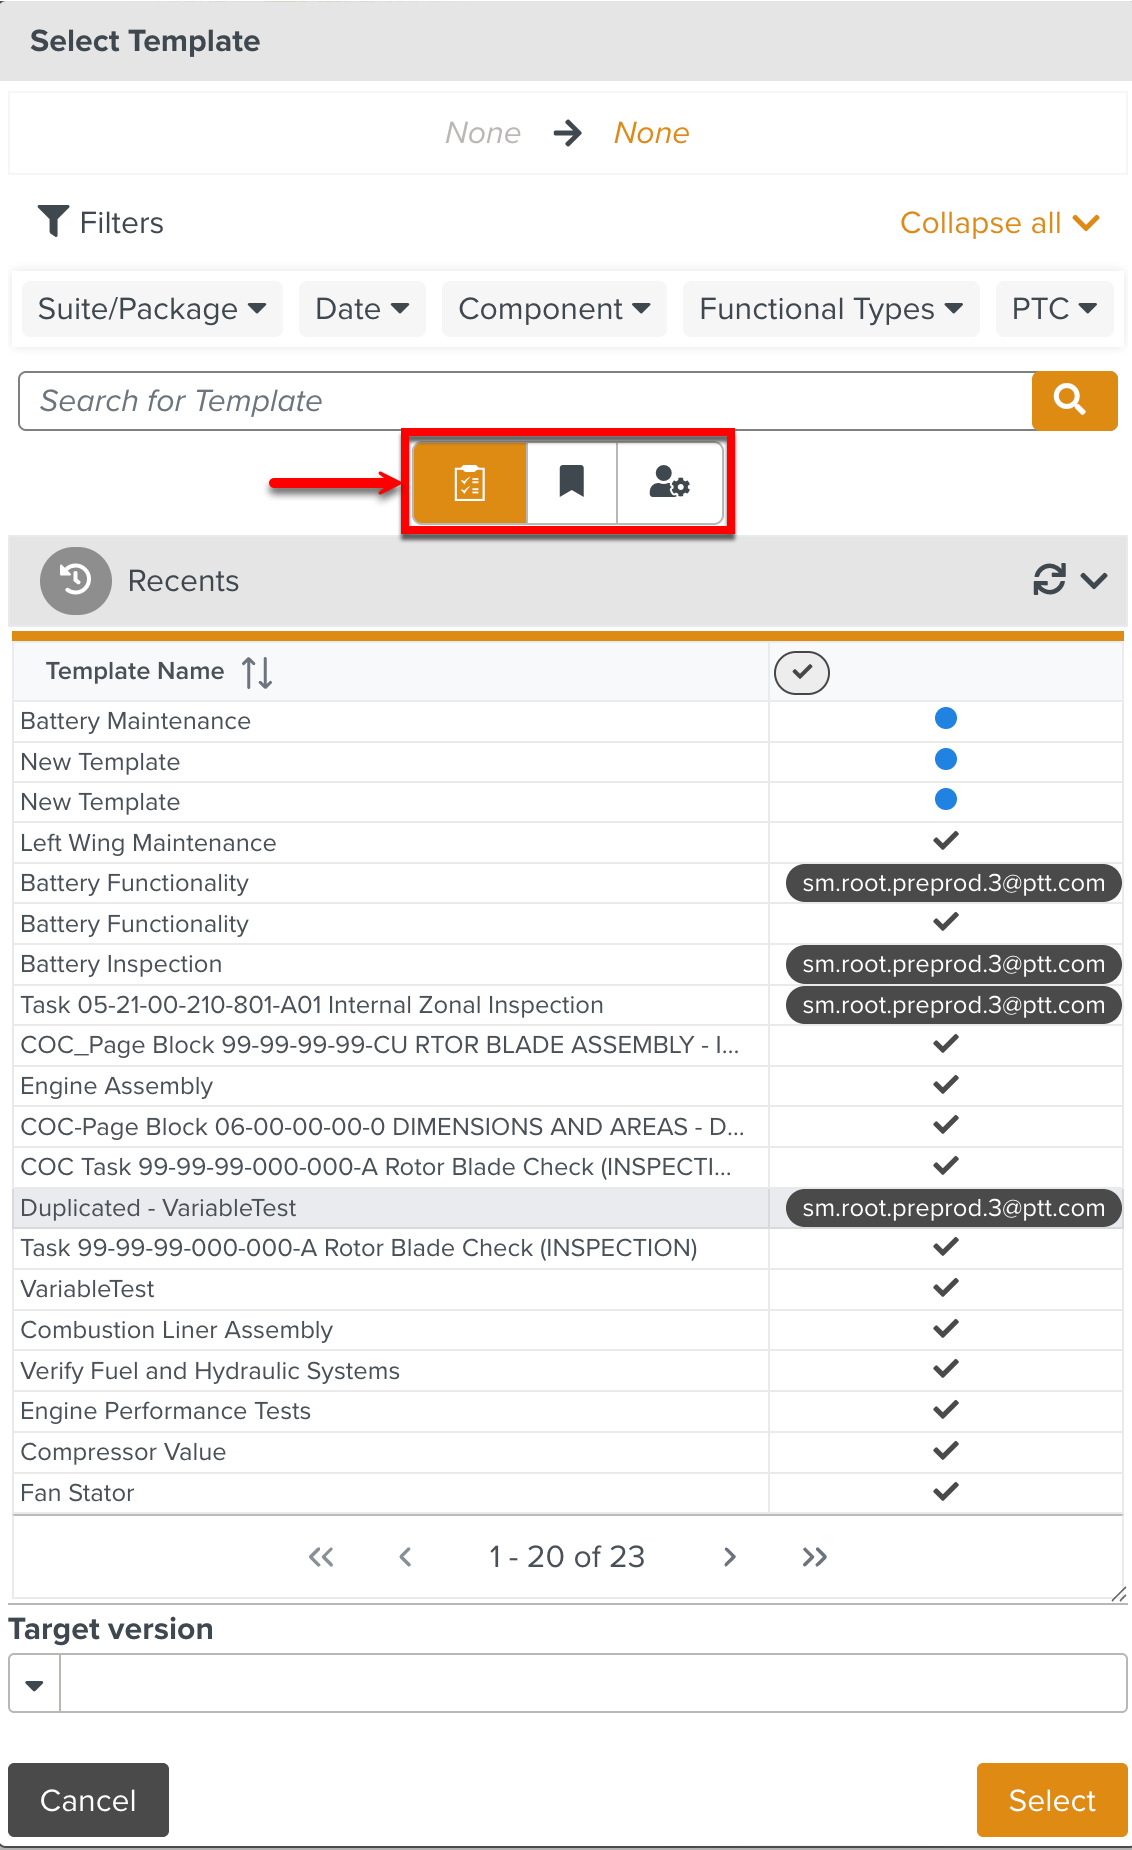Click the blue status dot for Battery Maintenance
Screen dimensions: 1132x1850
pos(945,719)
